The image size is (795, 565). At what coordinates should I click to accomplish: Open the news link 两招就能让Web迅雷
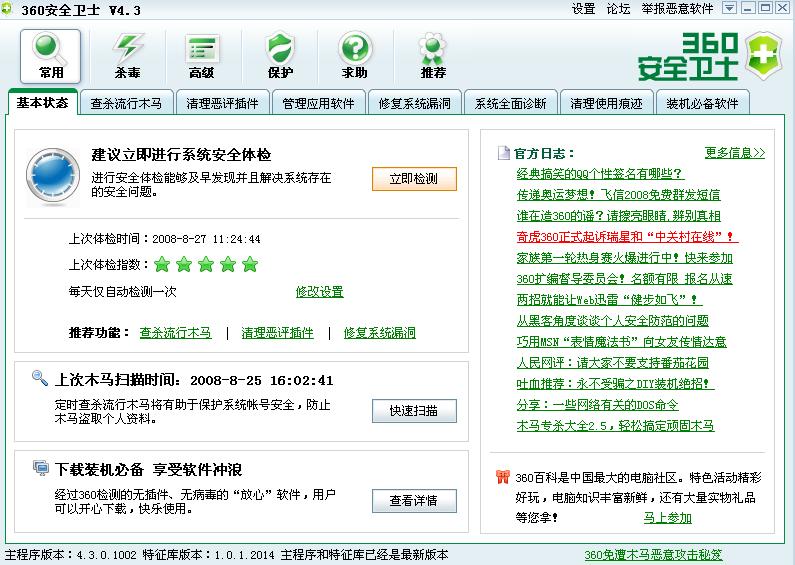tap(609, 300)
